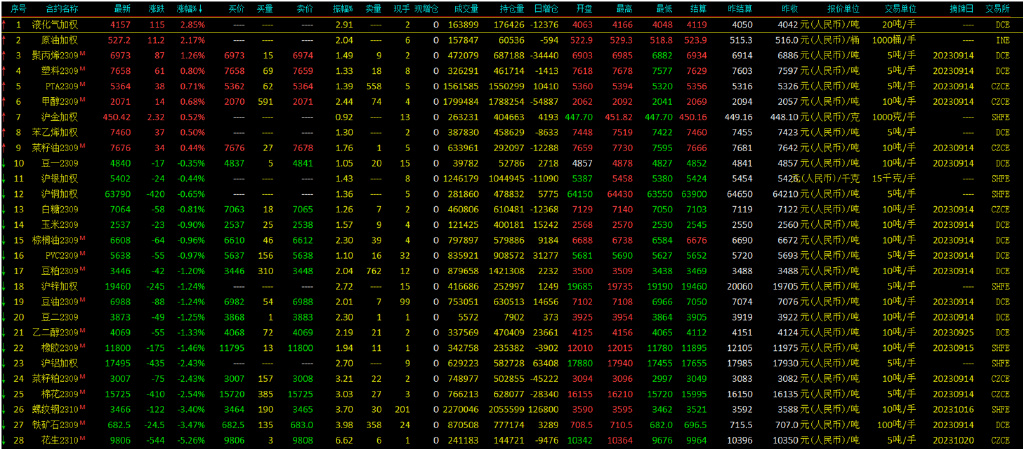Sort by the 最新 column header
Screen dimensions: 1024x450
click(120, 7)
